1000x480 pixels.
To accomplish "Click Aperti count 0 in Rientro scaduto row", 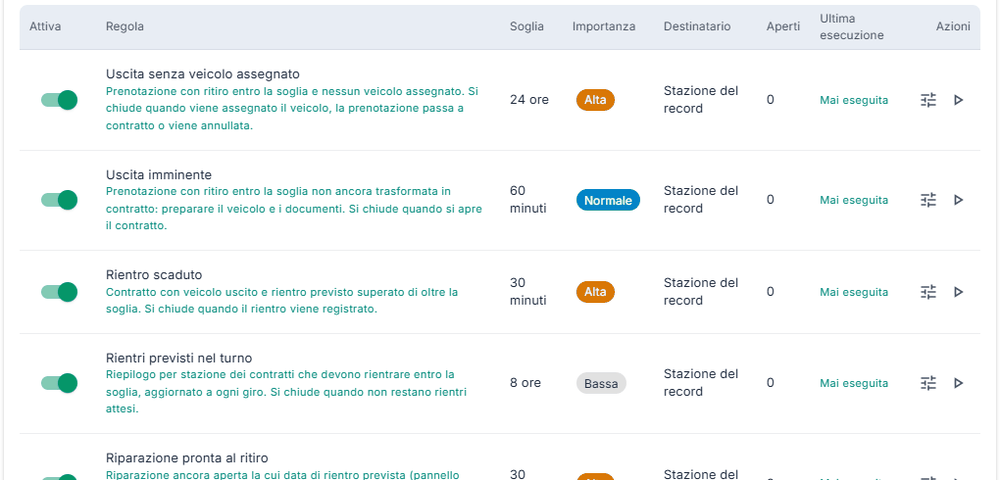I will point(770,292).
